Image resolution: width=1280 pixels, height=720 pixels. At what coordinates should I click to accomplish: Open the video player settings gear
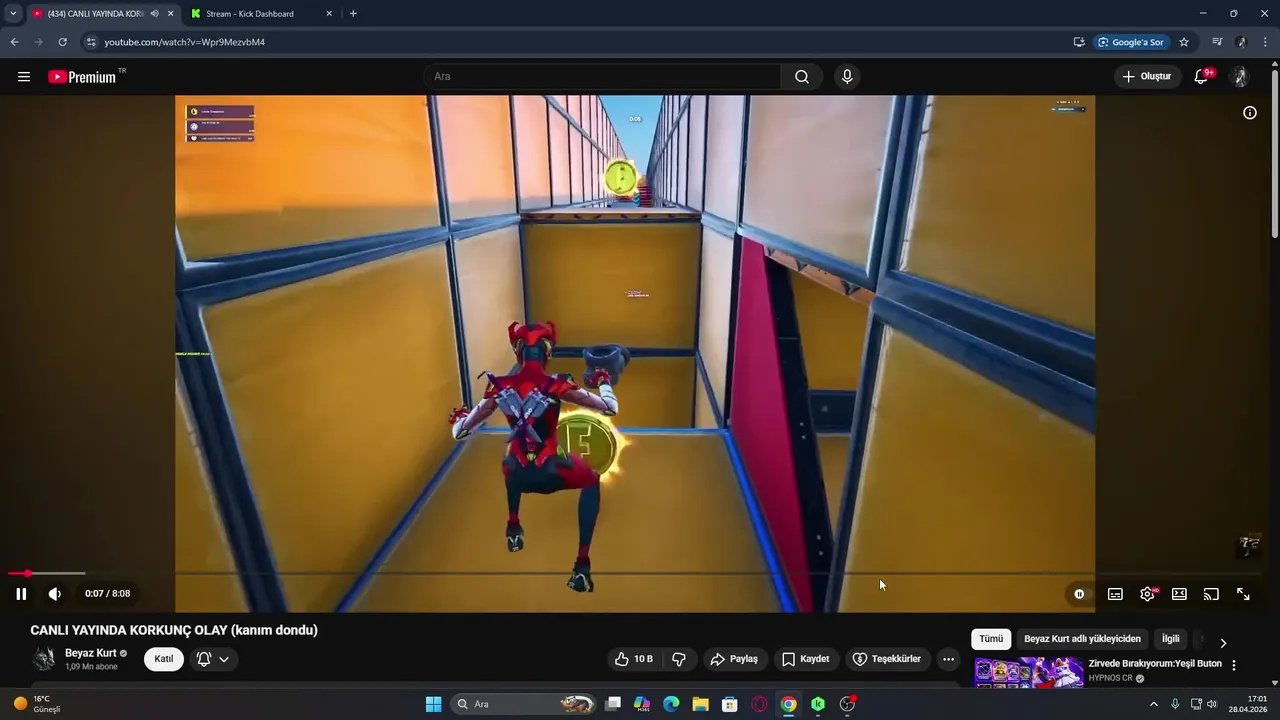[1147, 594]
